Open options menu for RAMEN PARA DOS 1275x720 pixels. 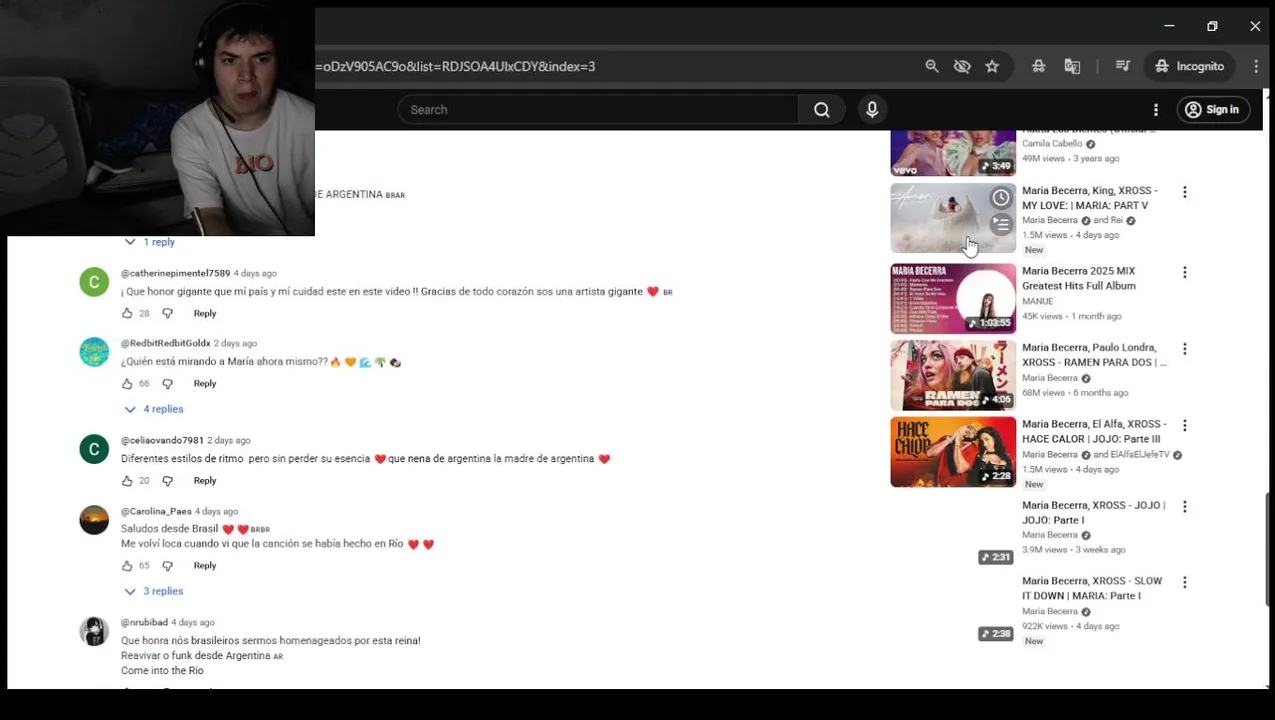(1185, 349)
